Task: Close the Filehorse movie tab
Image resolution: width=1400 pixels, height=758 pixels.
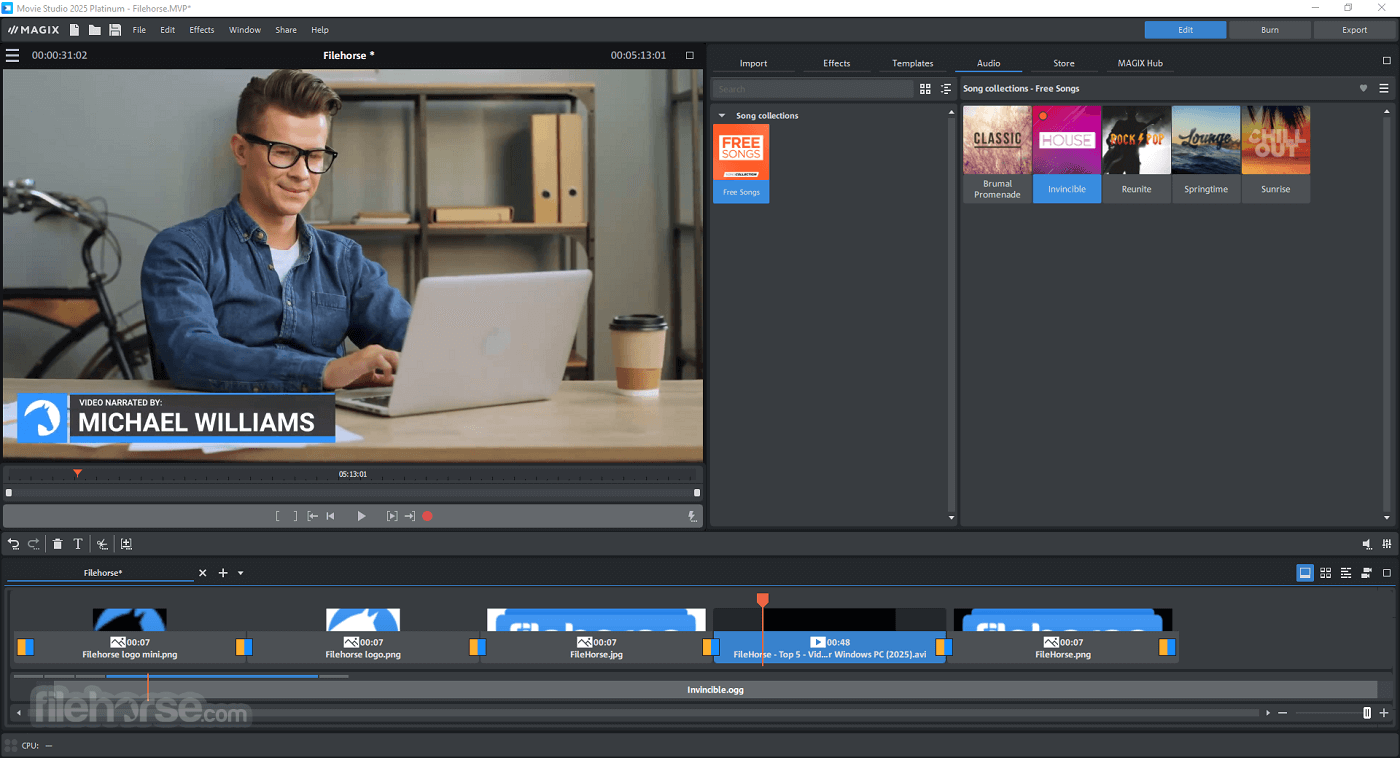Action: point(203,573)
